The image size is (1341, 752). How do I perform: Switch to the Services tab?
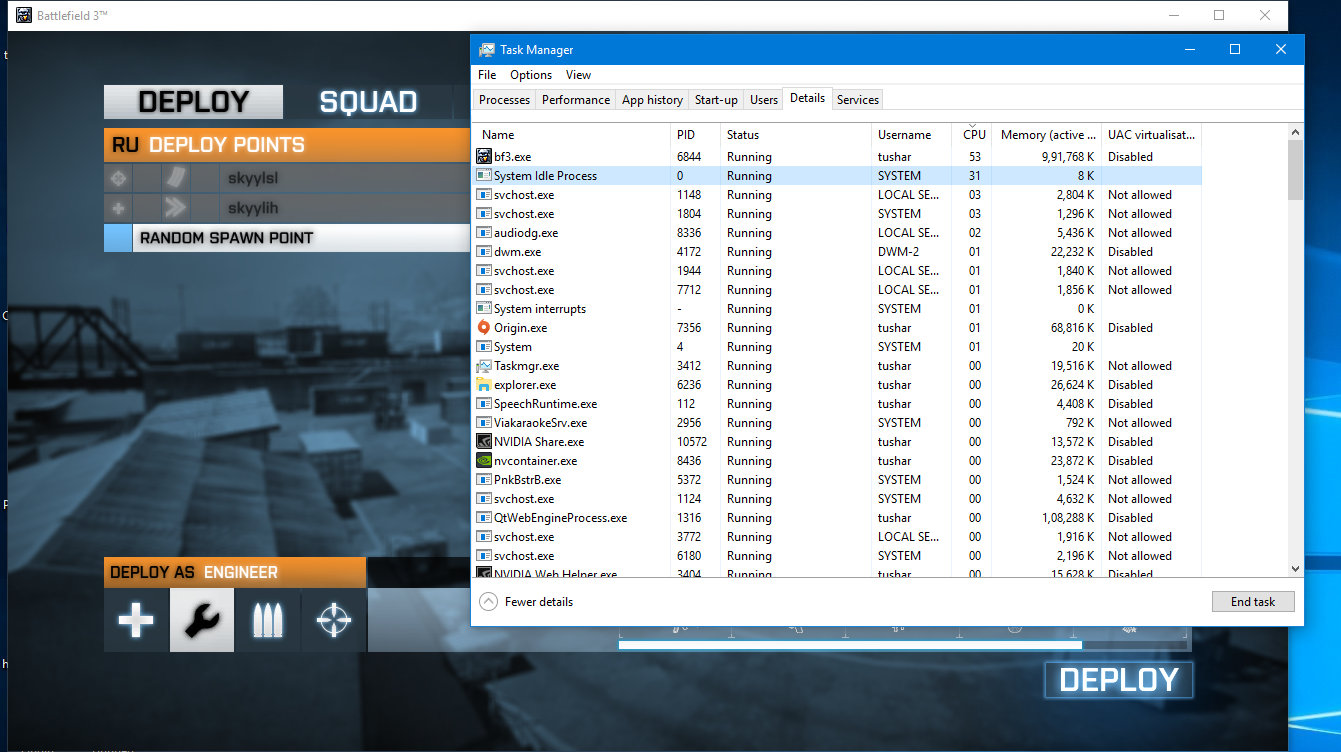858,100
